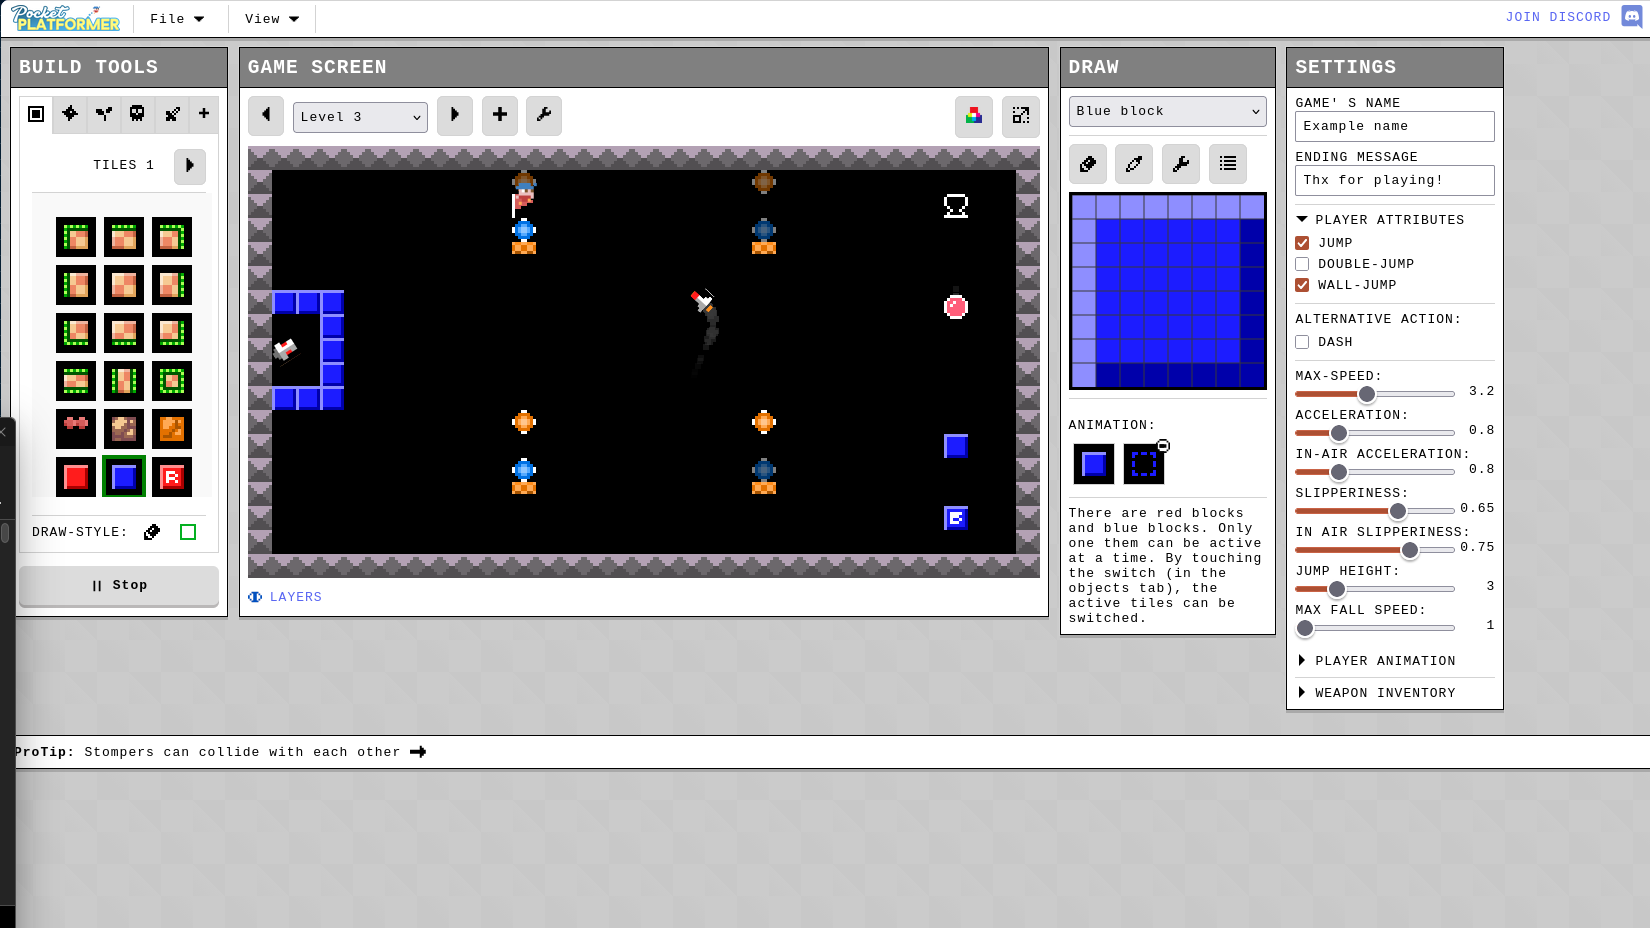
Task: Open the color palette icon in Game Screen
Action: click(974, 116)
